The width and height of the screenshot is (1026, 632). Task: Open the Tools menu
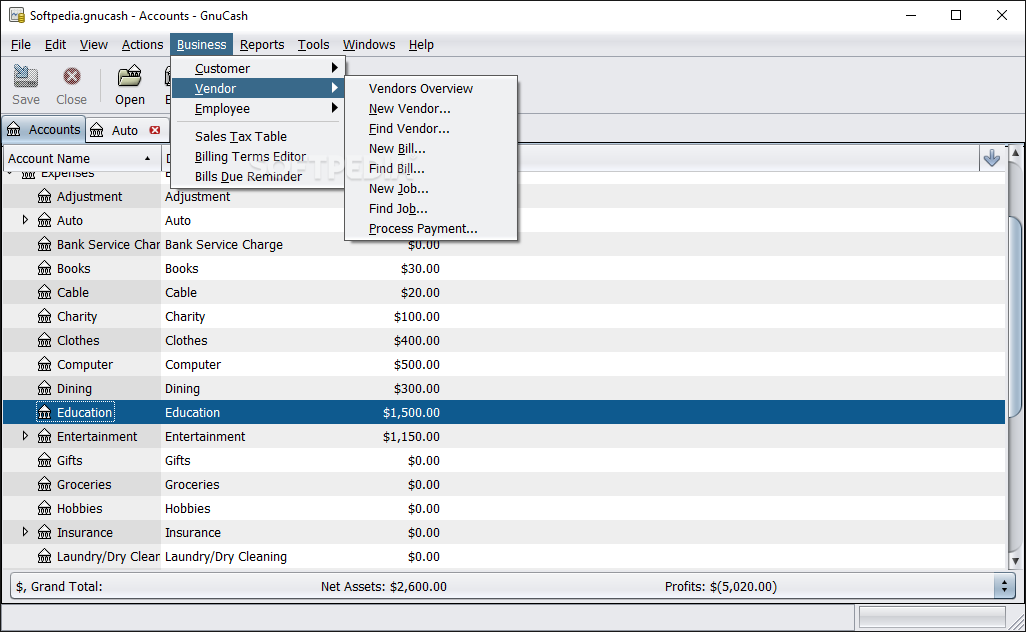tap(313, 44)
